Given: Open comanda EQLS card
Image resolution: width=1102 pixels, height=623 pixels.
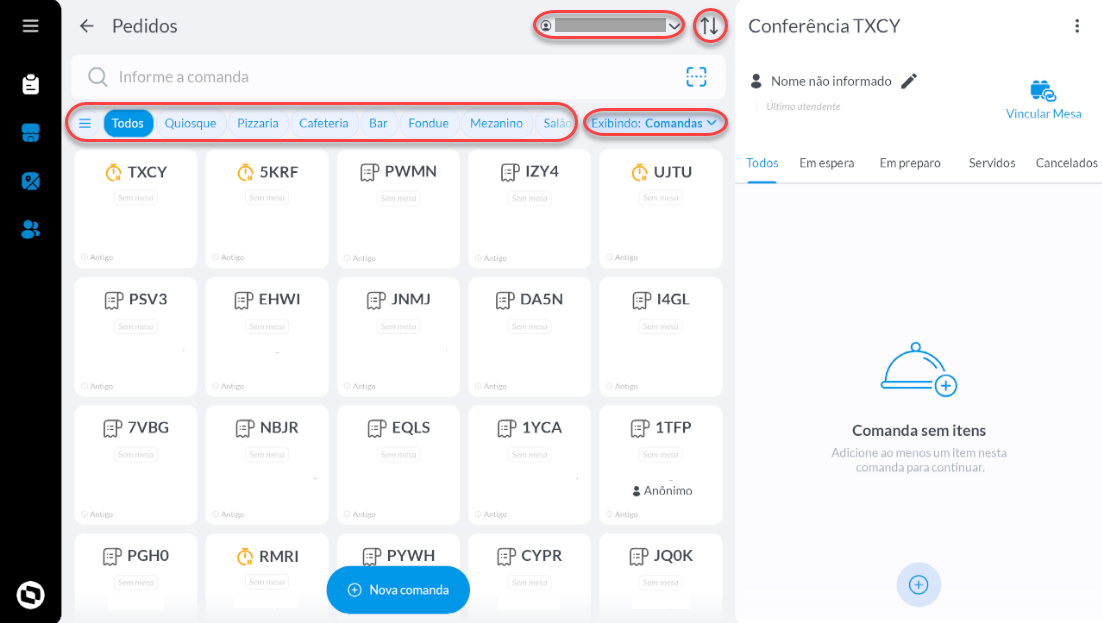Looking at the screenshot, I should pos(398,465).
